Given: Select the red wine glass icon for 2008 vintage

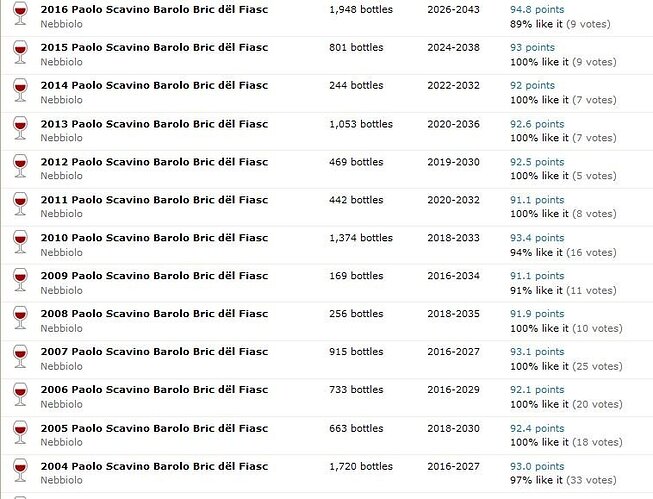Looking at the screenshot, I should coord(20,318).
